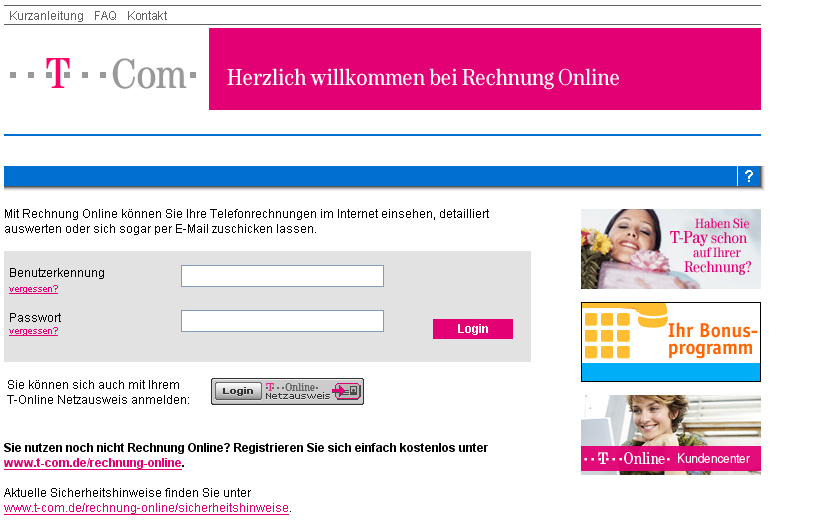Open www.t-com.de/rechnung-online registration link
Screen dimensions: 831x524
click(x=93, y=463)
